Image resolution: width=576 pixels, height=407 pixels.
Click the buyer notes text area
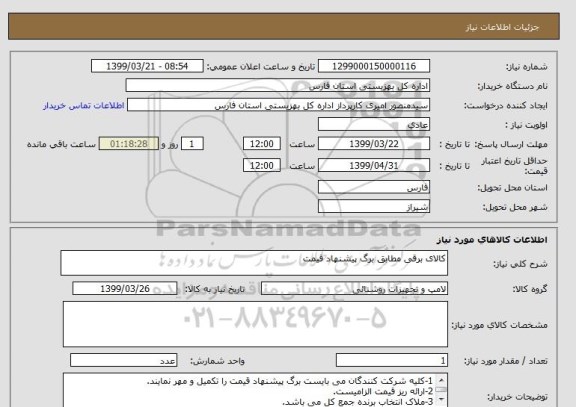click(x=255, y=390)
